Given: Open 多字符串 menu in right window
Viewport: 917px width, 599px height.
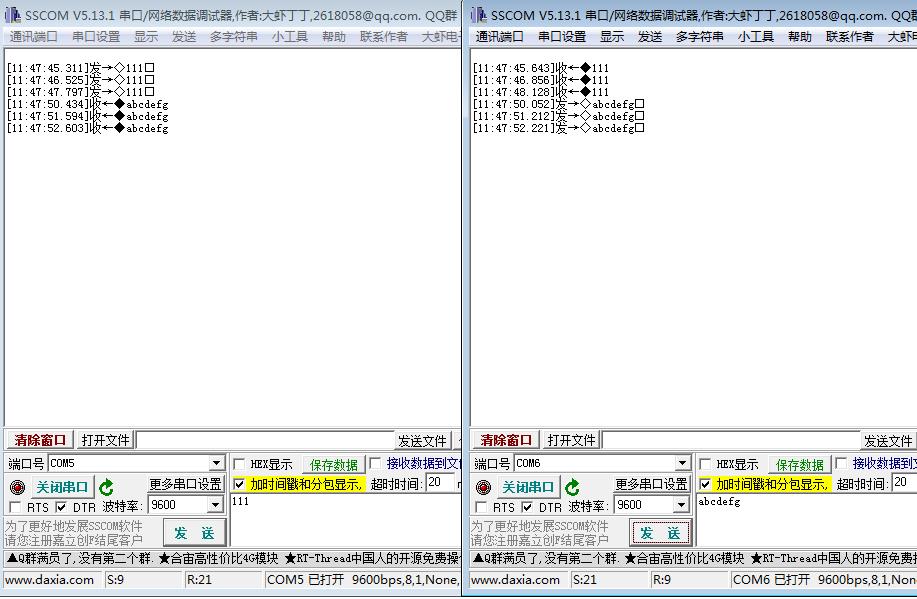Looking at the screenshot, I should pyautogui.click(x=699, y=37).
